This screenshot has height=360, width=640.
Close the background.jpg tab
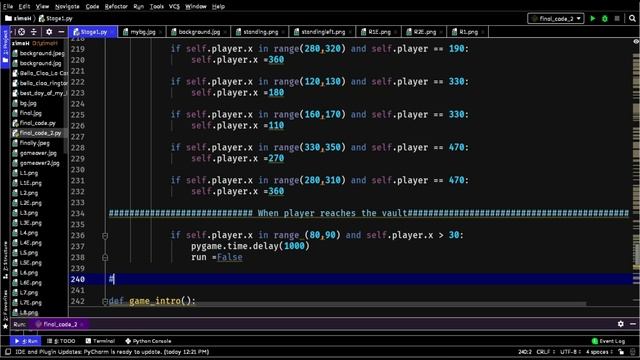coord(225,32)
